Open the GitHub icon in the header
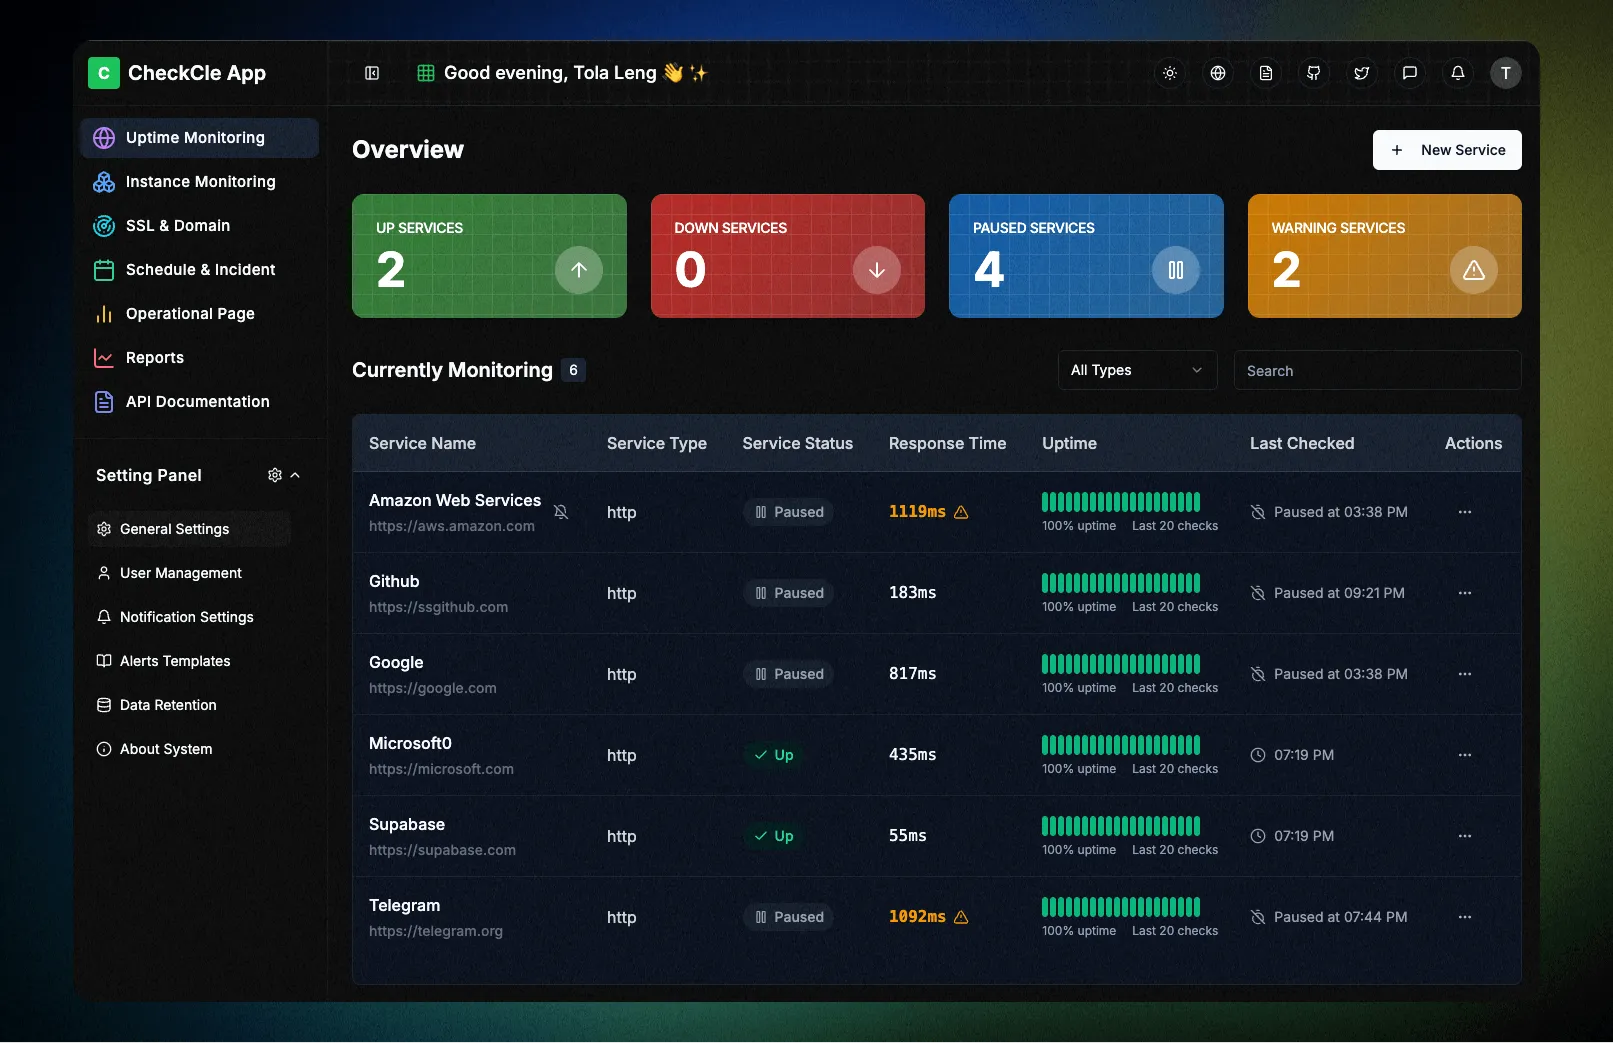This screenshot has height=1043, width=1613. pos(1314,73)
